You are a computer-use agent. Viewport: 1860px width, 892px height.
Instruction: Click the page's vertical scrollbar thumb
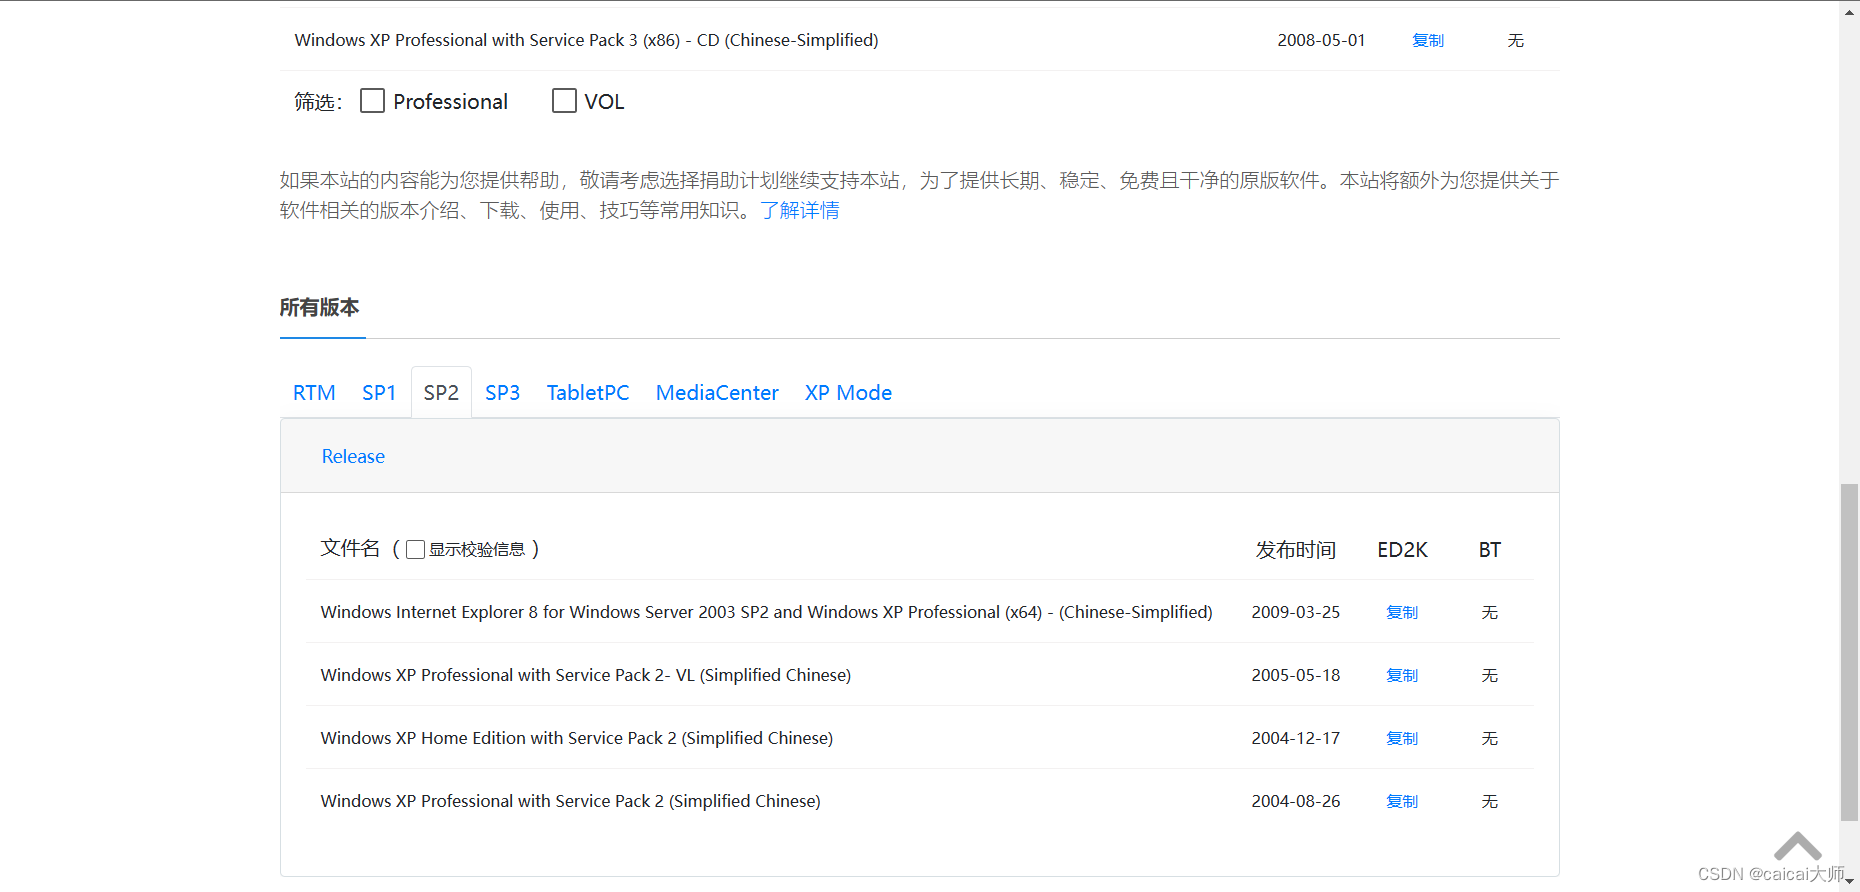(x=1850, y=652)
